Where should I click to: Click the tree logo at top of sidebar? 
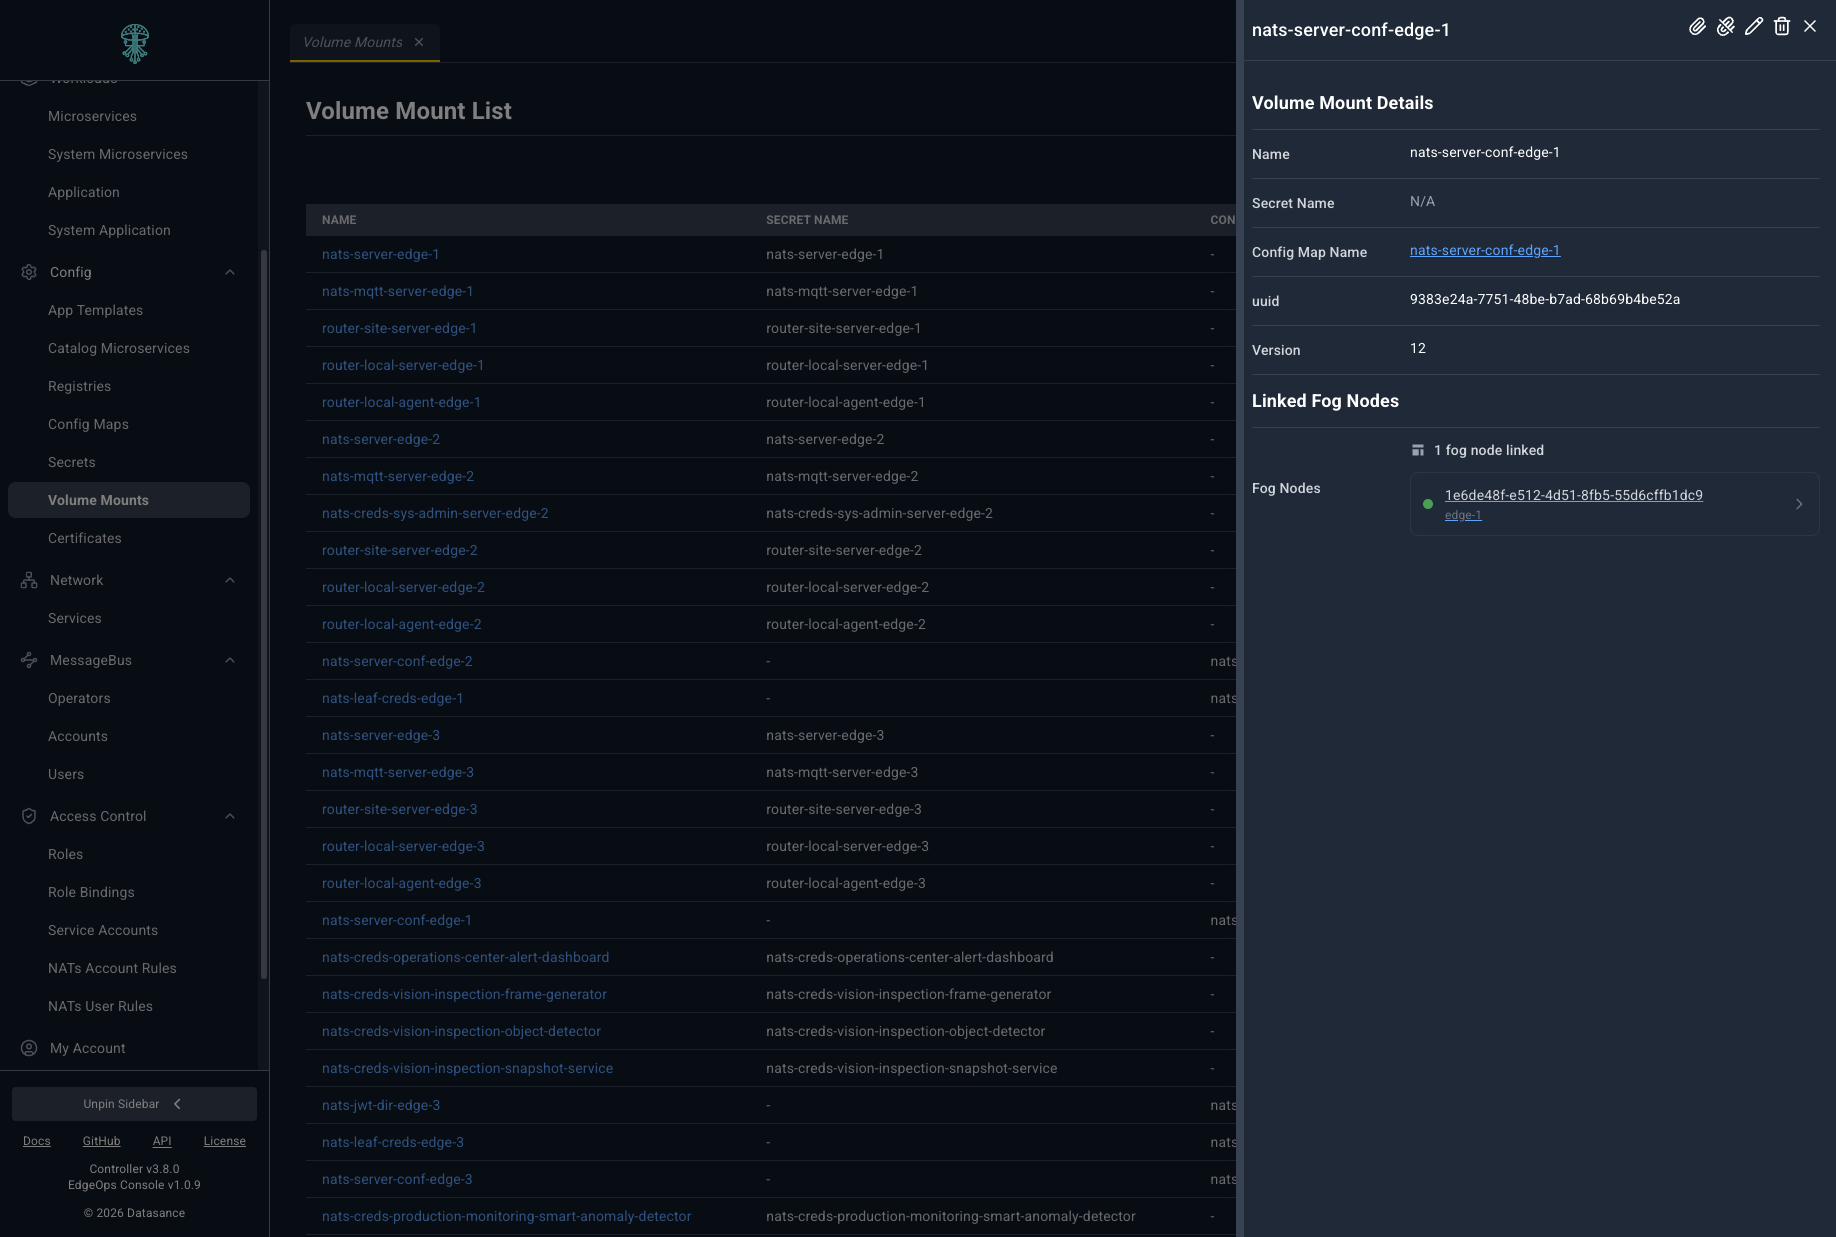tap(135, 43)
